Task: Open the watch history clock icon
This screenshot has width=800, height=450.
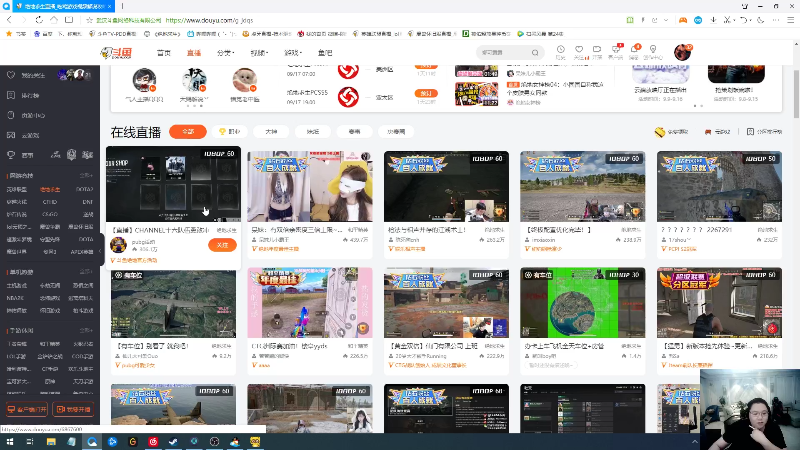Action: click(x=560, y=49)
